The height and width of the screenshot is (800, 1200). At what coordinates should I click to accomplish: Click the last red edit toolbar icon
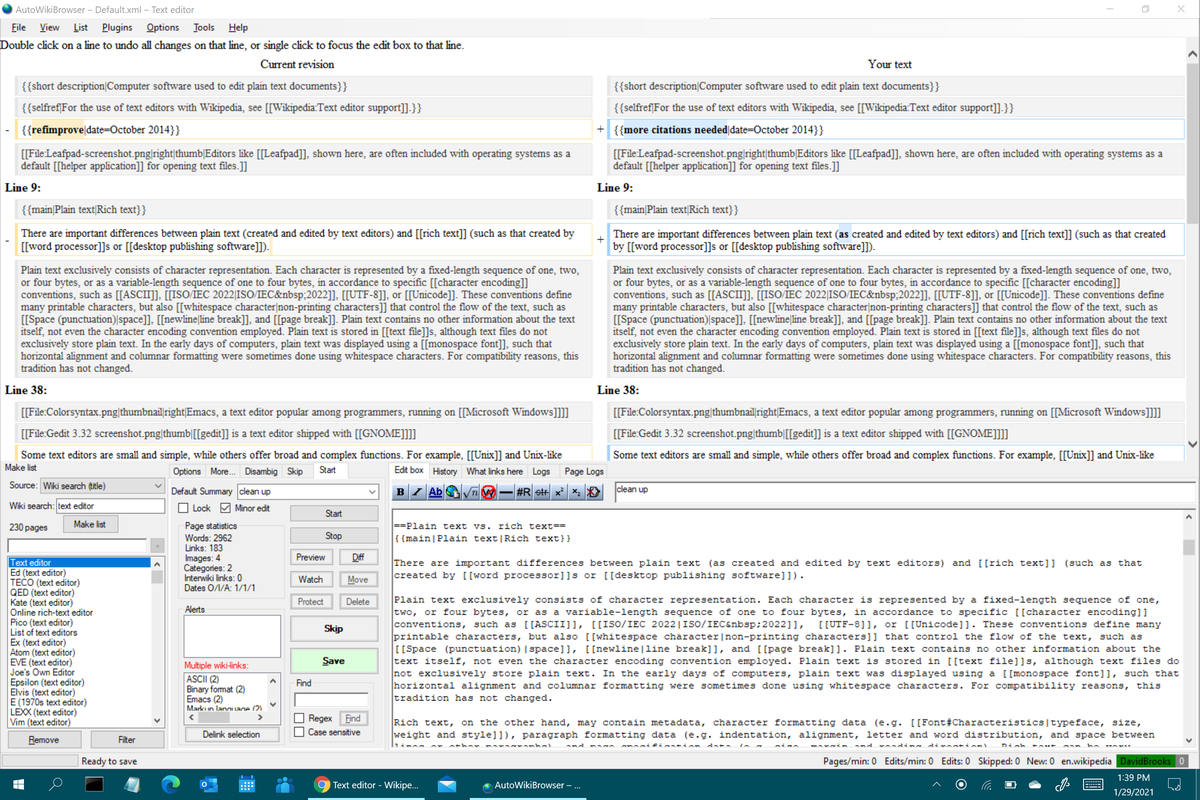(594, 492)
